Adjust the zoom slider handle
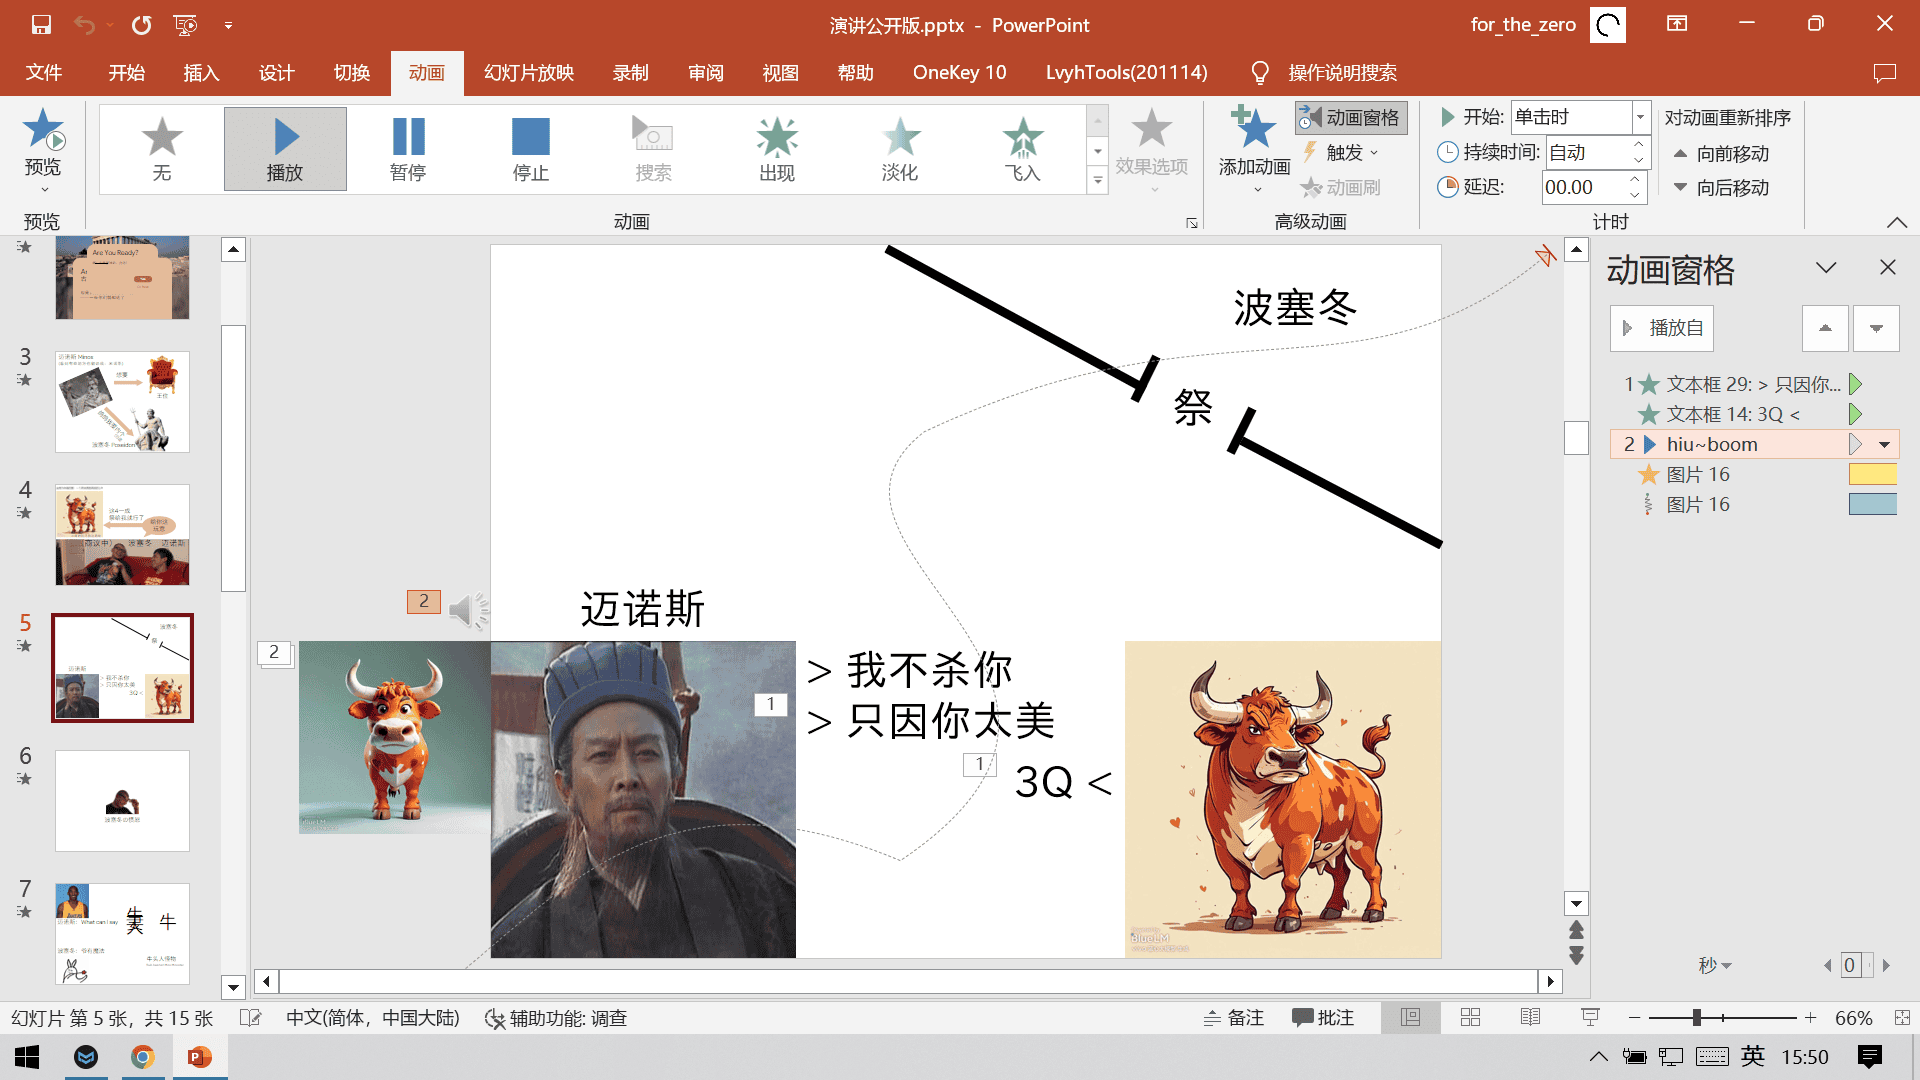Image resolution: width=1920 pixels, height=1080 pixels. pyautogui.click(x=1696, y=1018)
